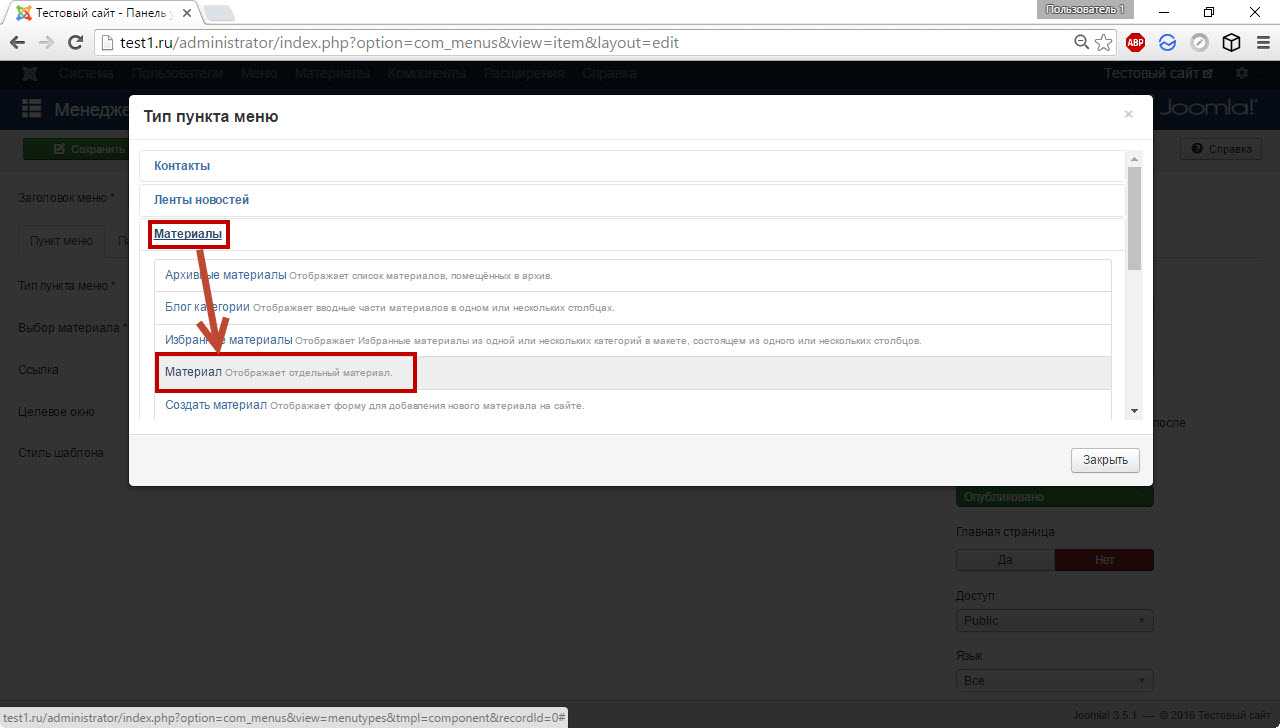This screenshot has width=1280, height=728.
Task: Open the Chrome three-dot menu
Action: (x=1261, y=43)
